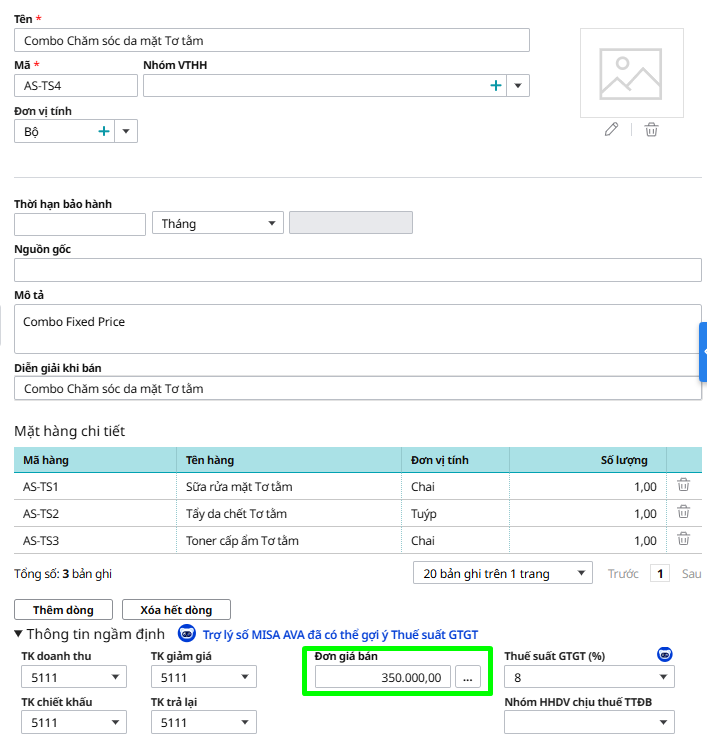
Task: Open the Nhóm VTHH dropdown arrow
Action: 518,86
